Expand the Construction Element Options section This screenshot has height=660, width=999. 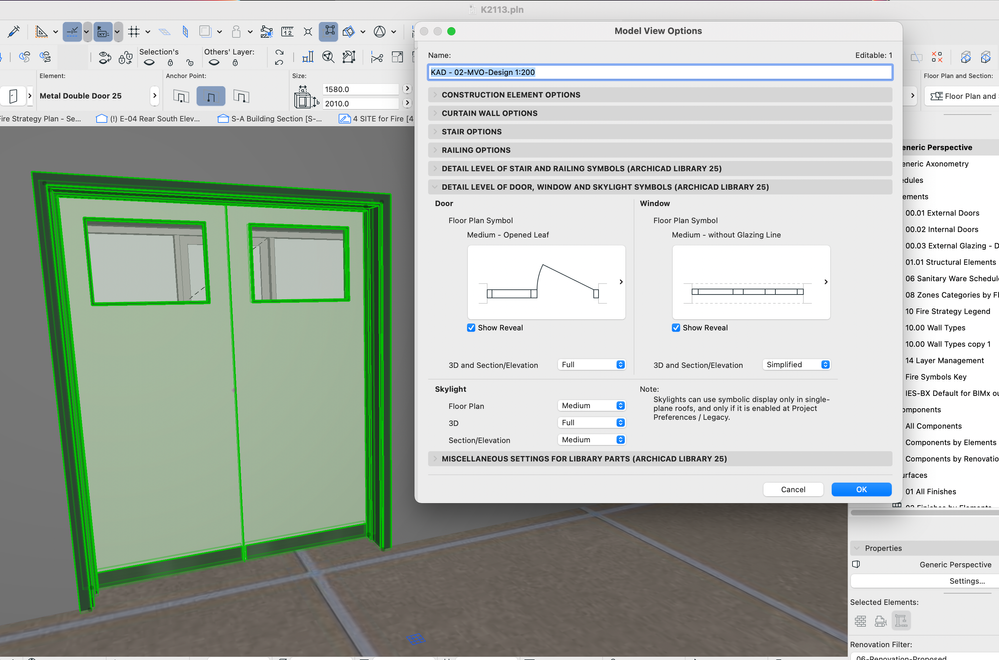(511, 95)
